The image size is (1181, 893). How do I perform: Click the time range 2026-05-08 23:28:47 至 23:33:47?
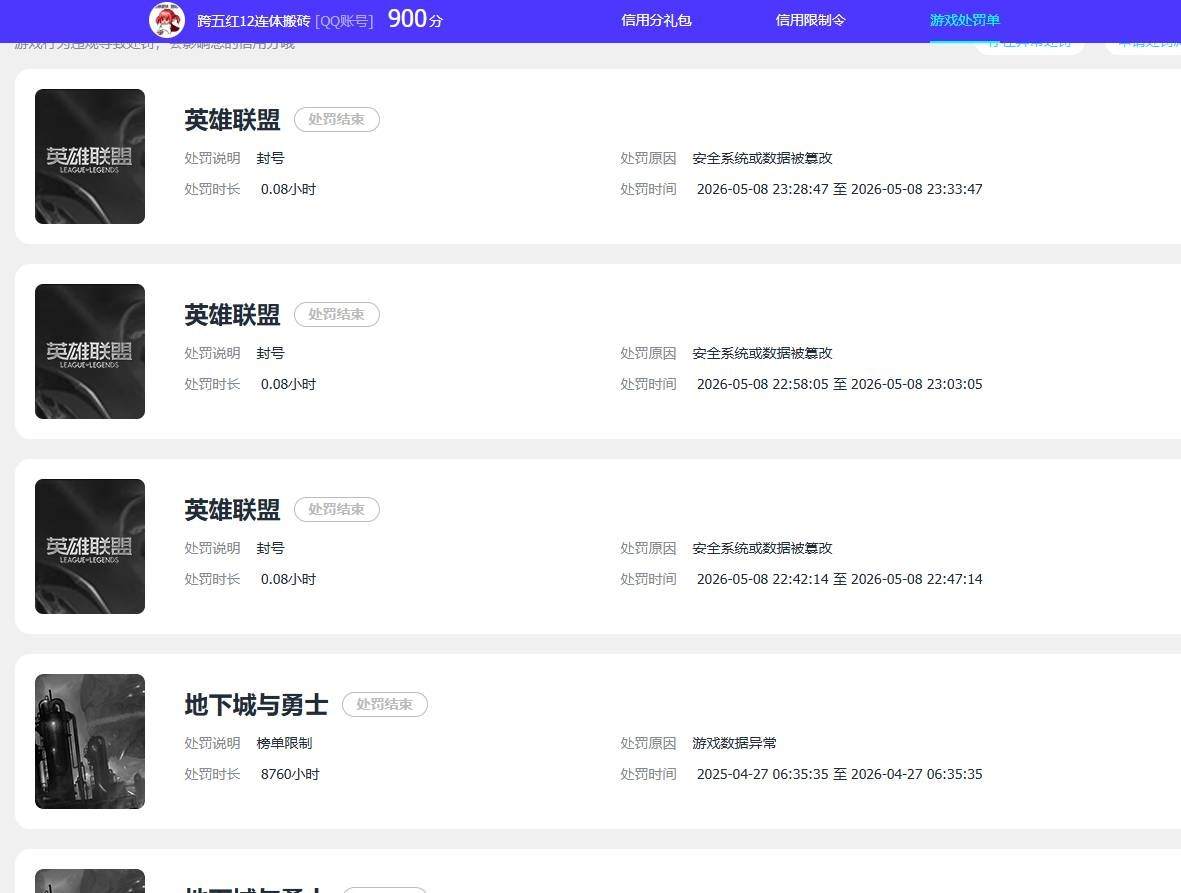pos(839,189)
